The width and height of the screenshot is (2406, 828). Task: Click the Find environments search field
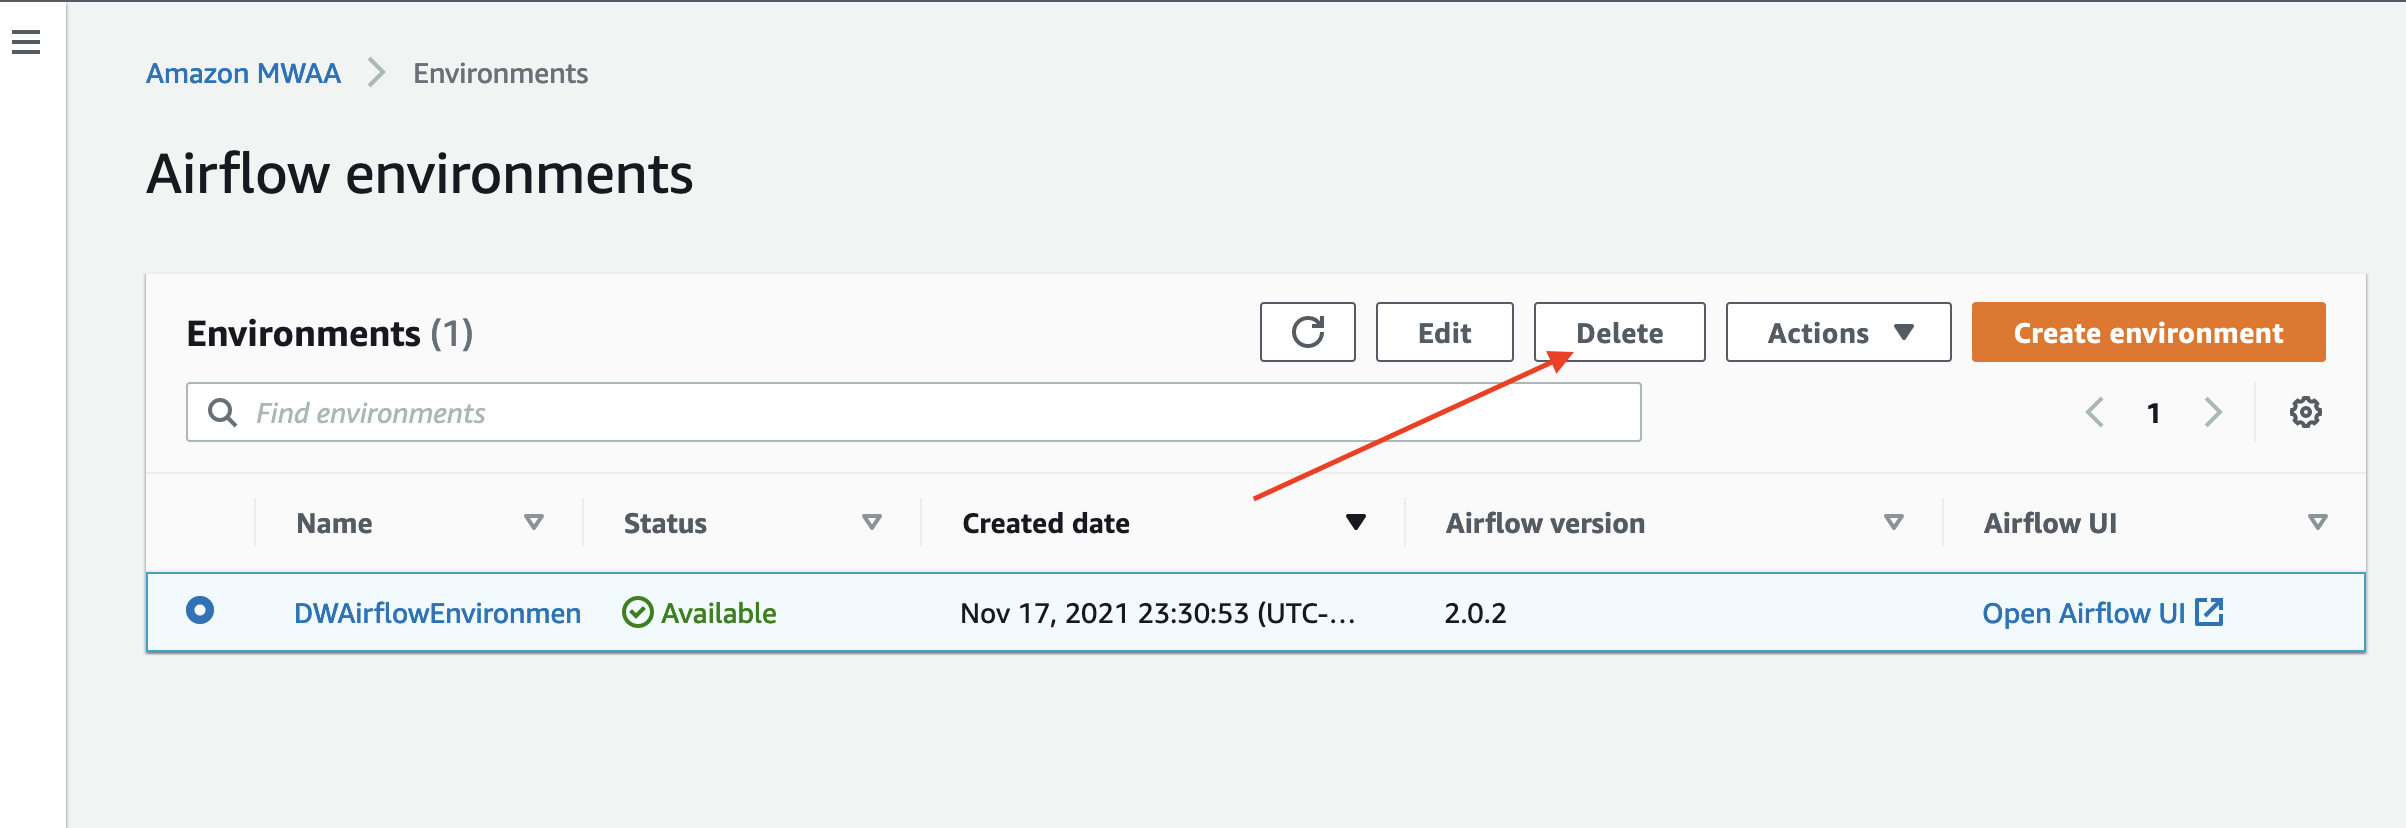[x=913, y=412]
